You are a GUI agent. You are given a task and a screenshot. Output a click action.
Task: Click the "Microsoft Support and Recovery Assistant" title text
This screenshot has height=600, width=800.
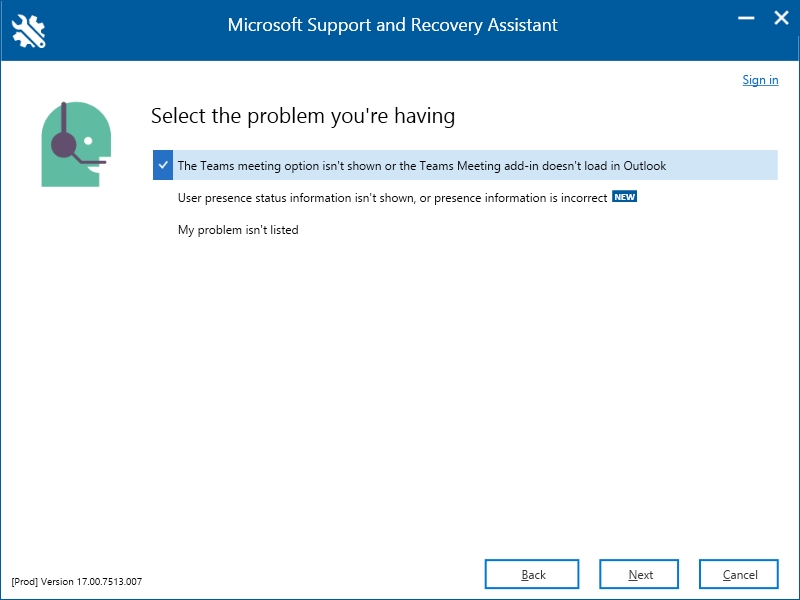[x=393, y=24]
